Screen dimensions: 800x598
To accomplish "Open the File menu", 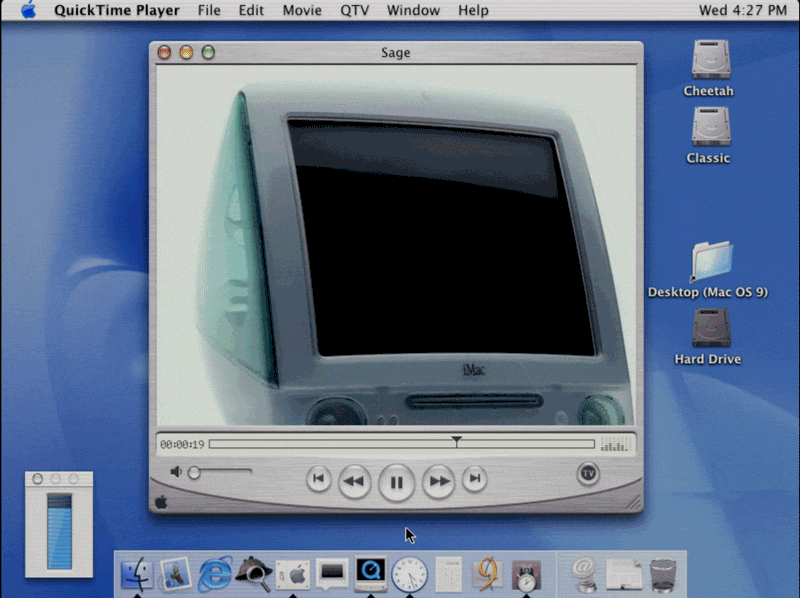I will (209, 10).
